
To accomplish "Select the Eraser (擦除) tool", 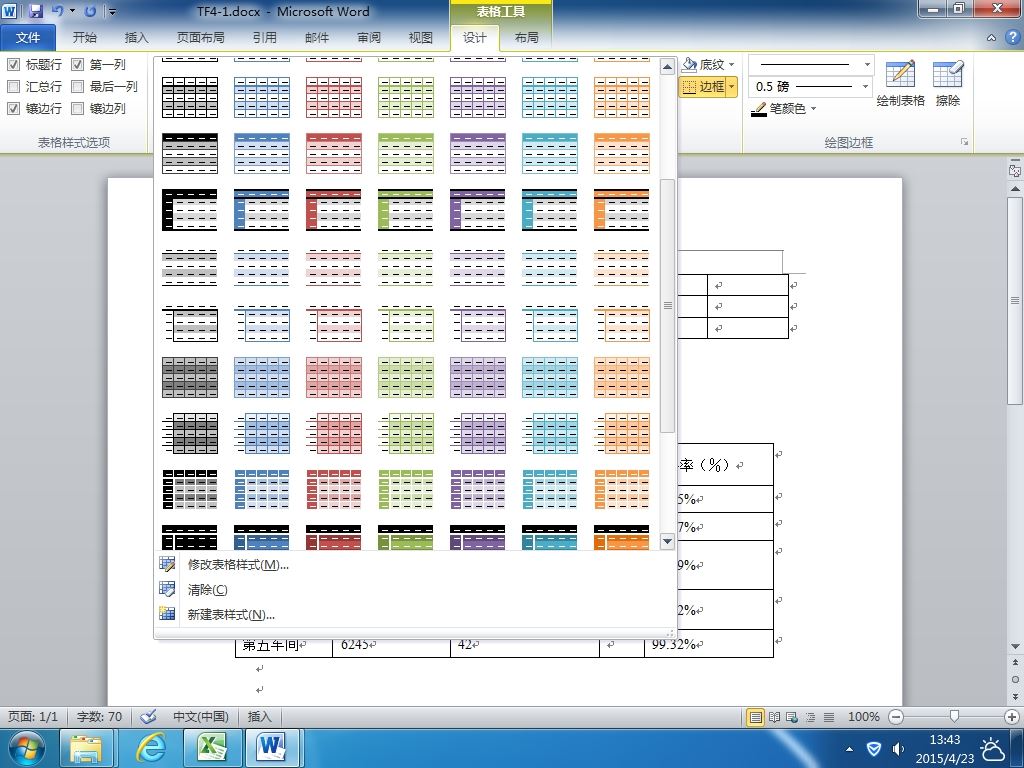I will pyautogui.click(x=948, y=83).
